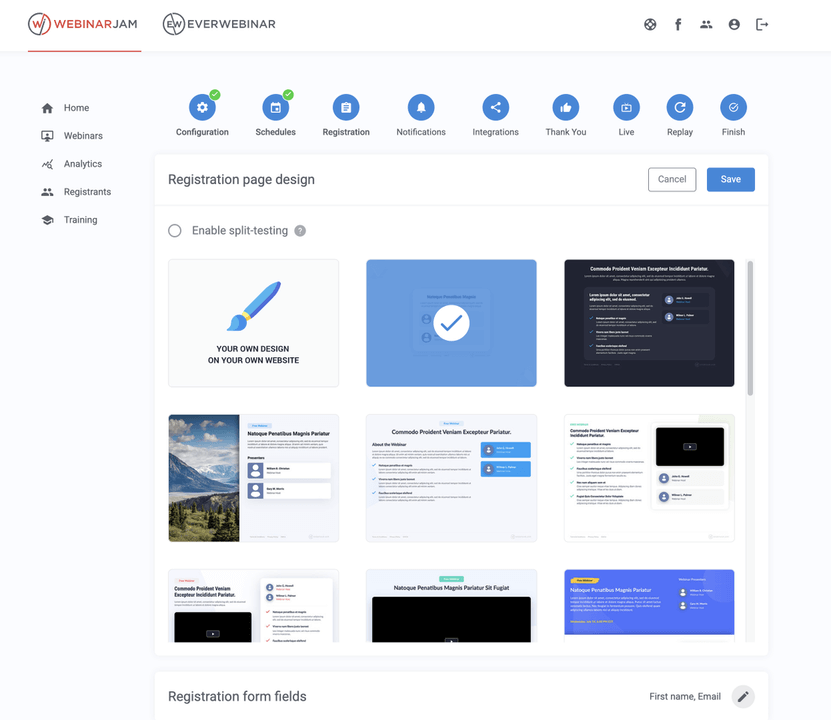Choose the Your Own Design option
This screenshot has height=720, width=831.
pos(253,322)
